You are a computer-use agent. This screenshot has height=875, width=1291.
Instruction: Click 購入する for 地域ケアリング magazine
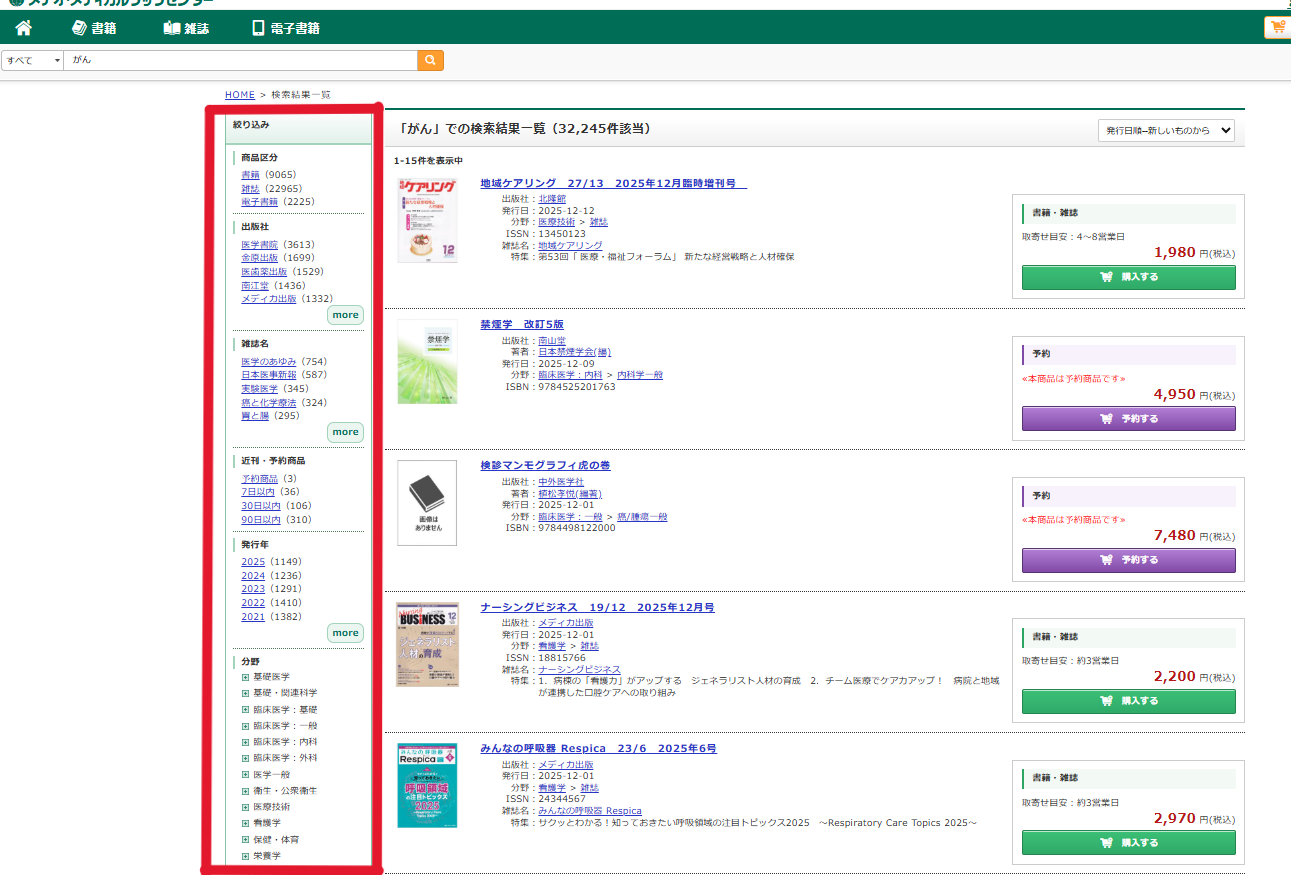click(x=1128, y=278)
